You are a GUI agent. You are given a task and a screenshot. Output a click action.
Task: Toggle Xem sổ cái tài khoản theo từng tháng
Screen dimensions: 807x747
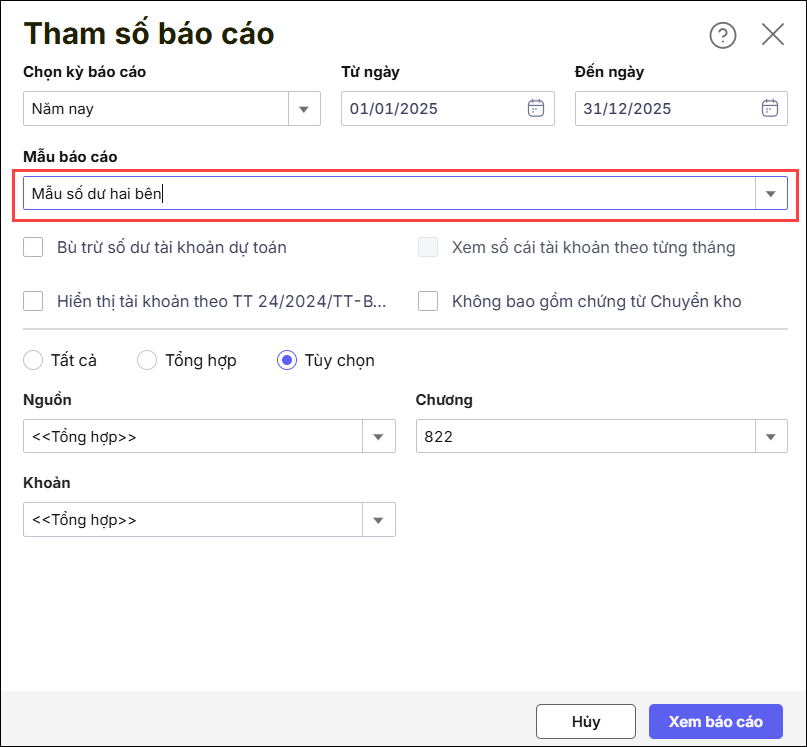pos(428,247)
